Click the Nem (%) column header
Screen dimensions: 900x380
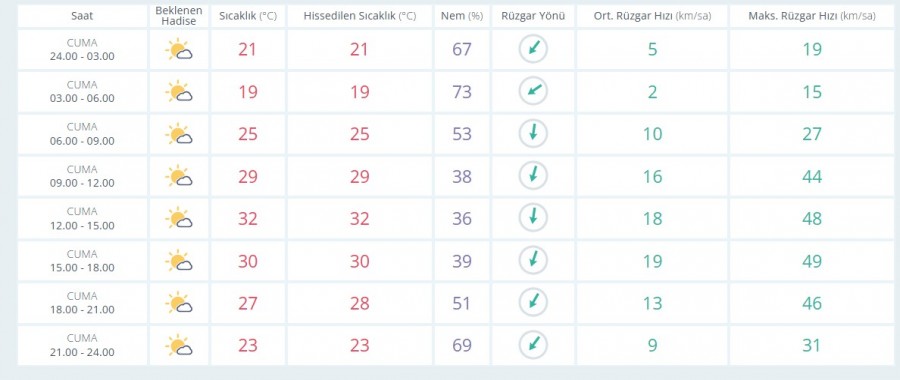point(461,16)
